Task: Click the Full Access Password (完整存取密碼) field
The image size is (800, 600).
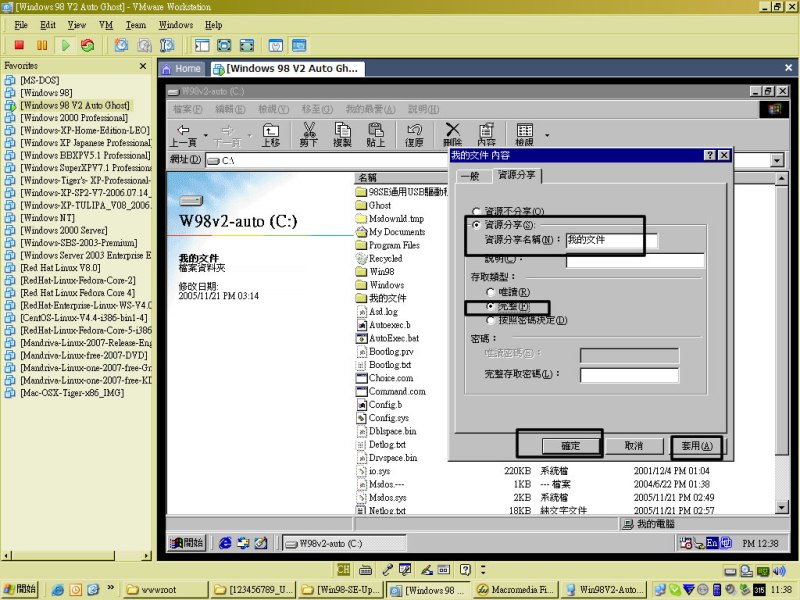Action: click(629, 375)
